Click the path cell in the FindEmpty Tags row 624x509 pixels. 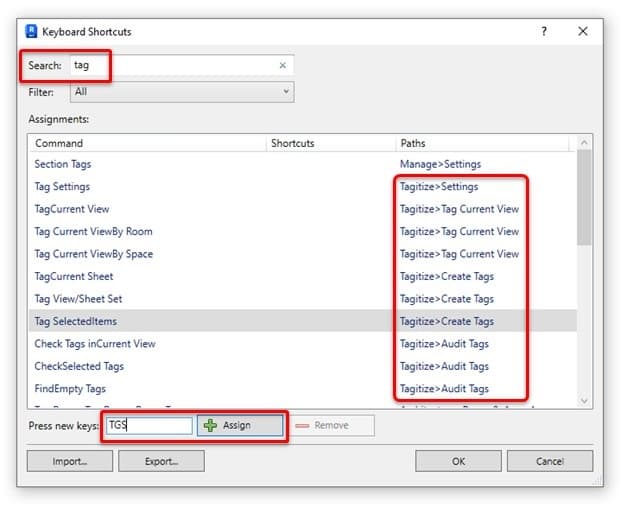tap(444, 388)
